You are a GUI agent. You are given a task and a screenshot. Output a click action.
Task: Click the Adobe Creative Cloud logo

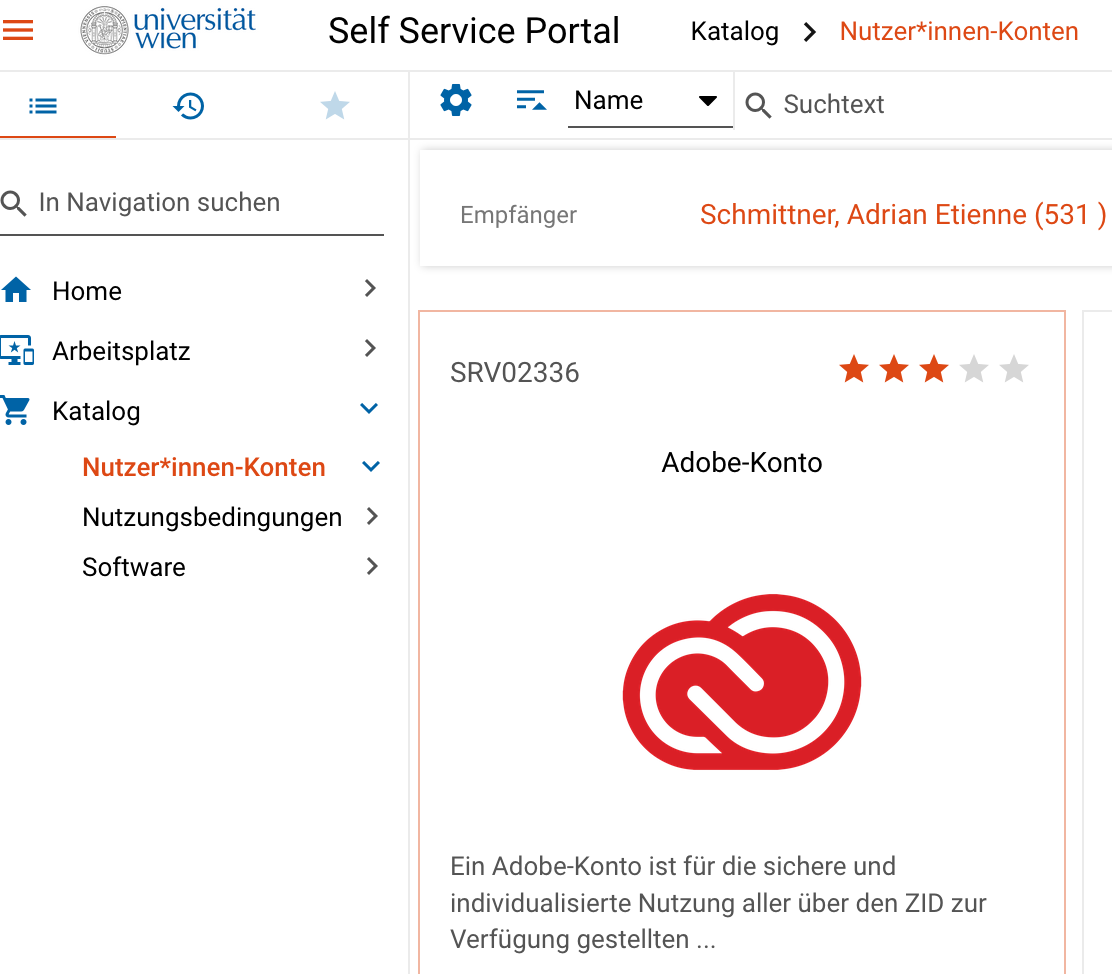742,682
